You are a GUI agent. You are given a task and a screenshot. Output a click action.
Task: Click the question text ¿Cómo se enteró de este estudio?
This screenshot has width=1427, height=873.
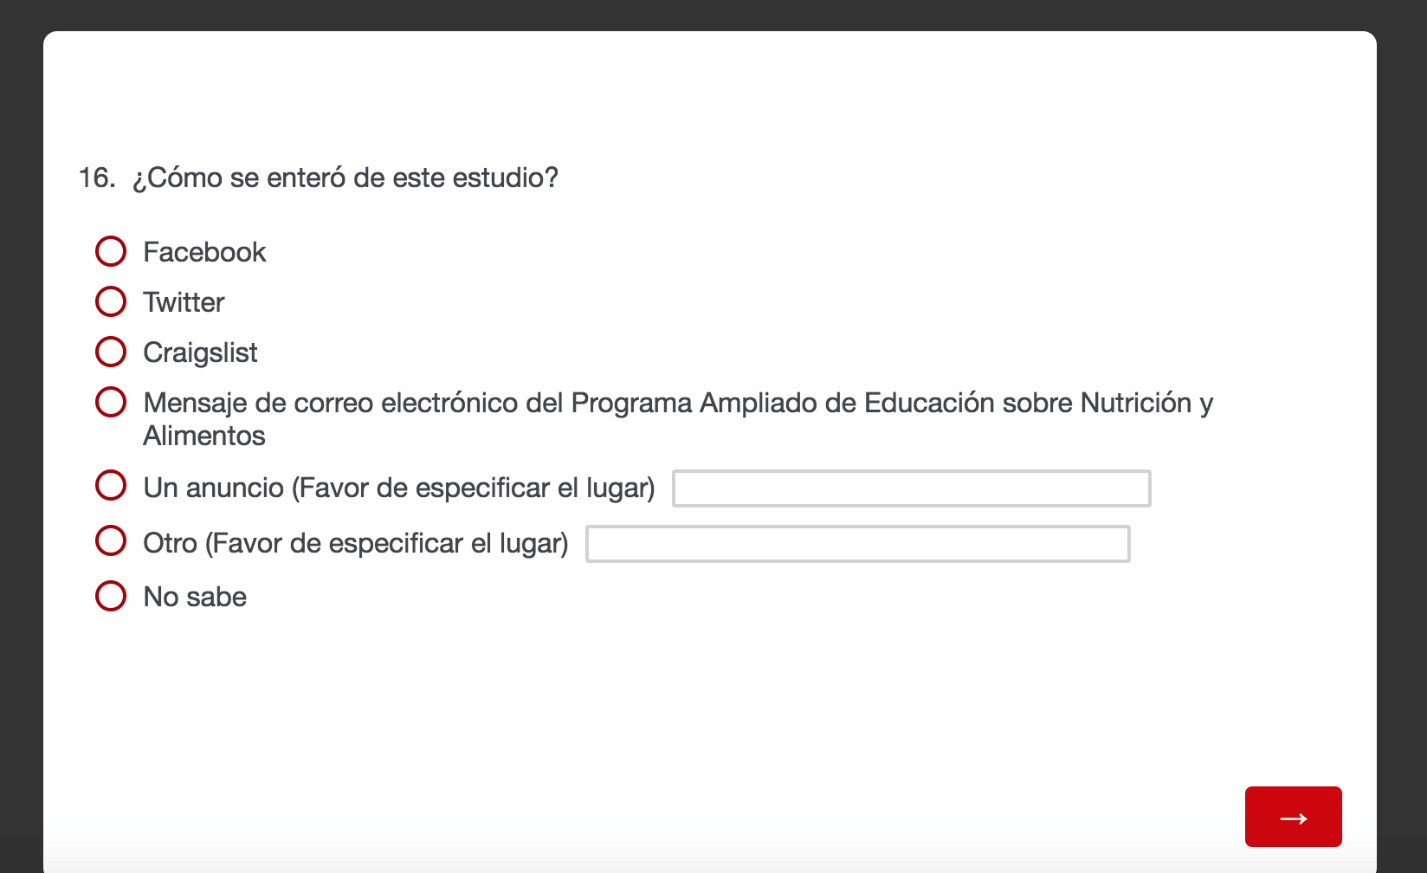point(345,178)
